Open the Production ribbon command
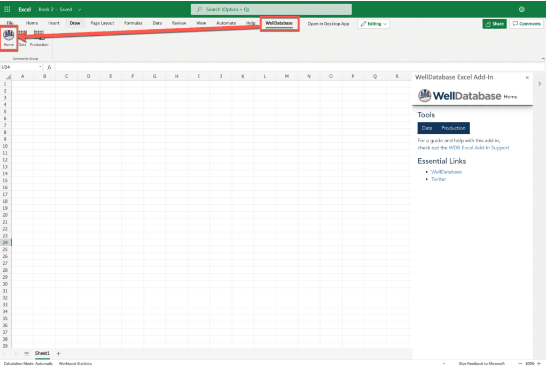Image resolution: width=547 pixels, height=367 pixels. point(39,38)
